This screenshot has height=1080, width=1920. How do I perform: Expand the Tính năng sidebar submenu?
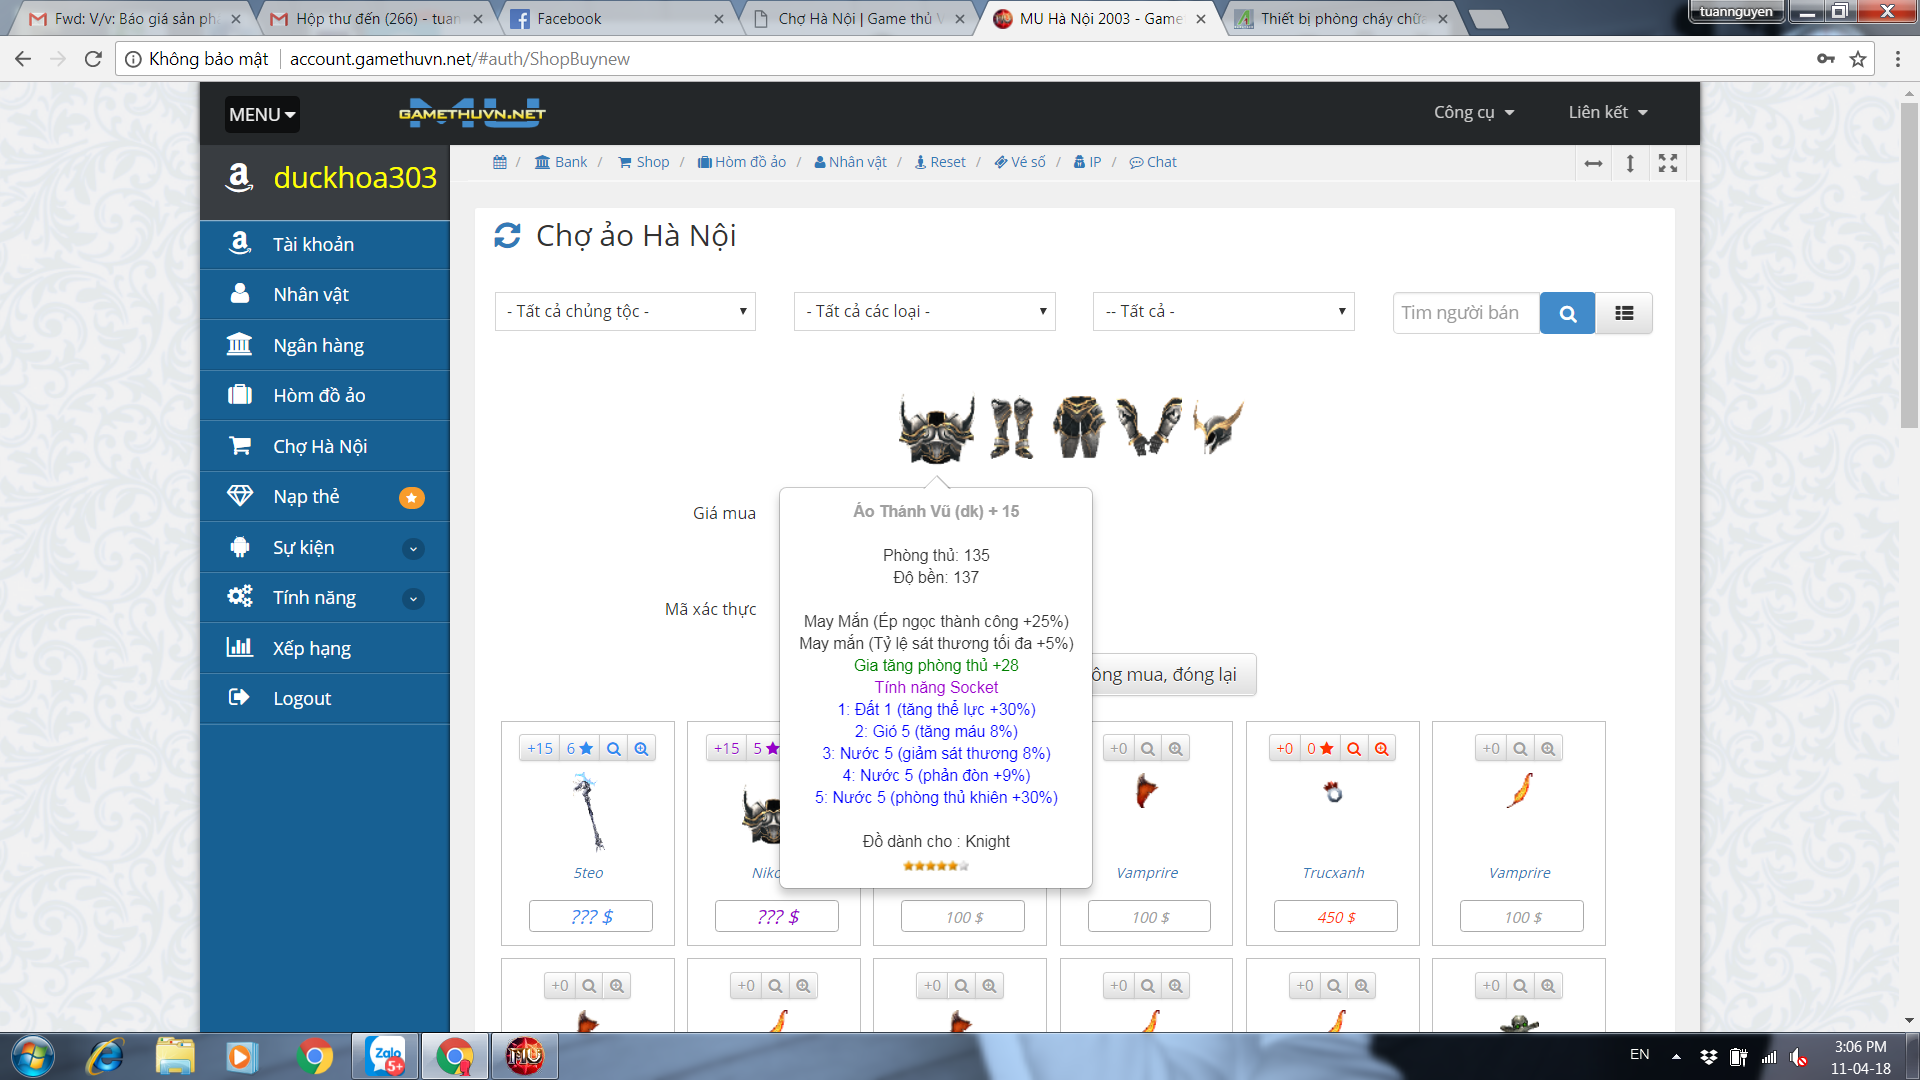[x=413, y=598]
